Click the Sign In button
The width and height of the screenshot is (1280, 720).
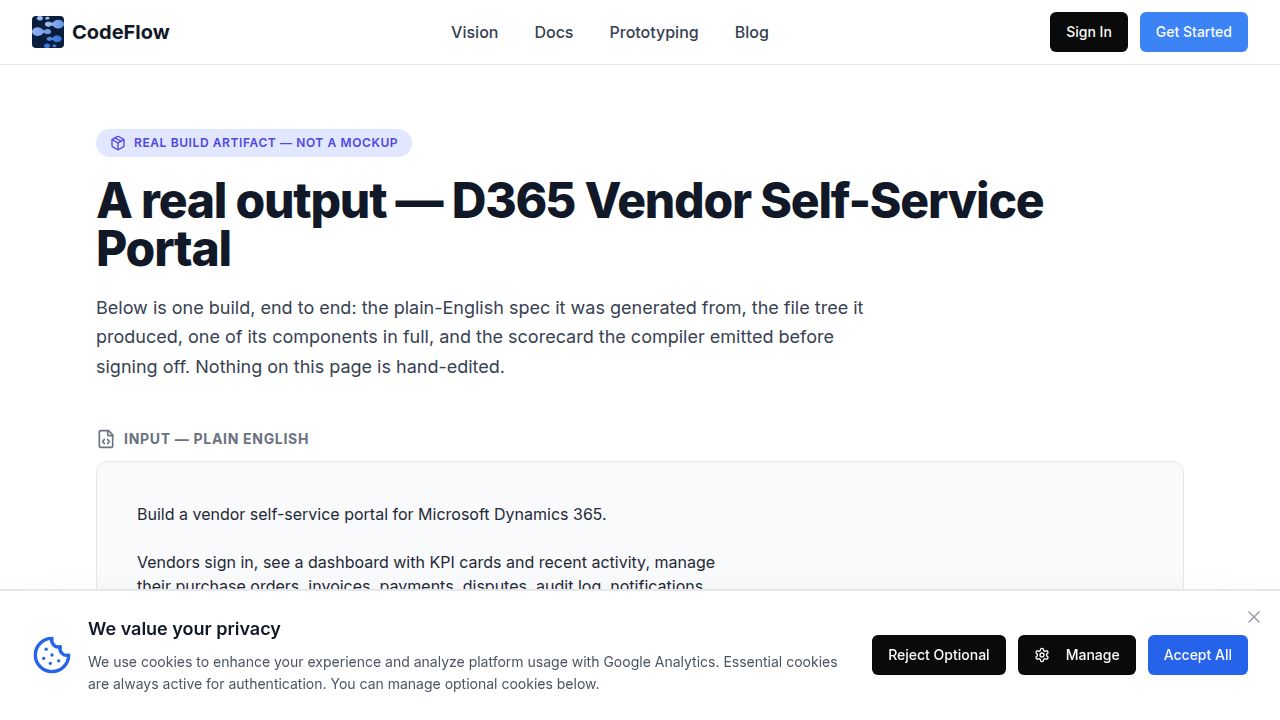[x=1089, y=32]
